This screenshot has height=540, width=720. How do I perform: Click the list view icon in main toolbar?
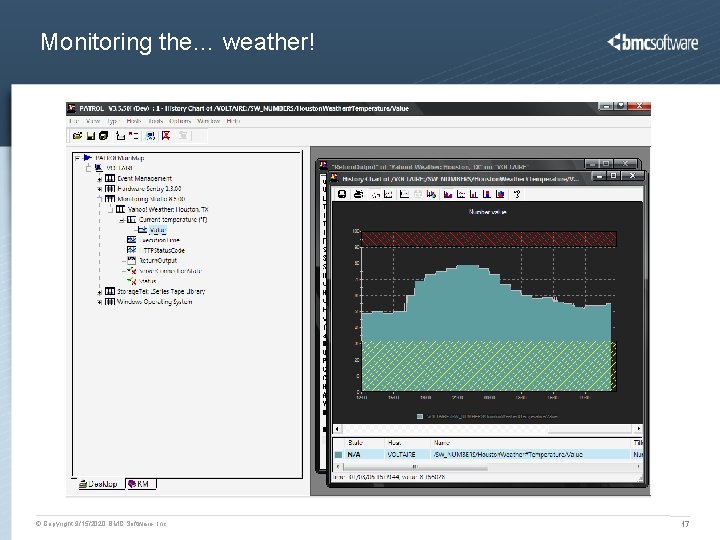coord(133,135)
